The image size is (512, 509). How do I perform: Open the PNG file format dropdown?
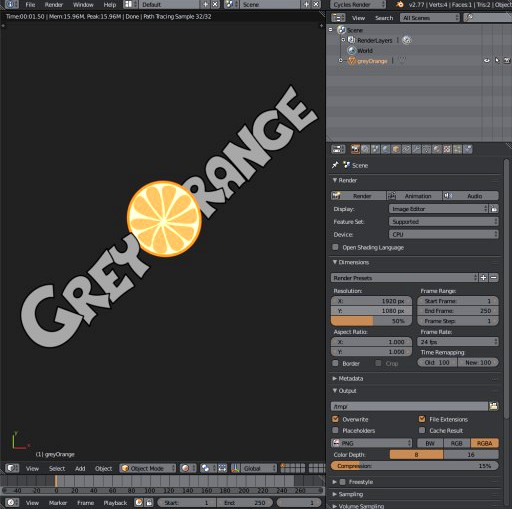371,443
